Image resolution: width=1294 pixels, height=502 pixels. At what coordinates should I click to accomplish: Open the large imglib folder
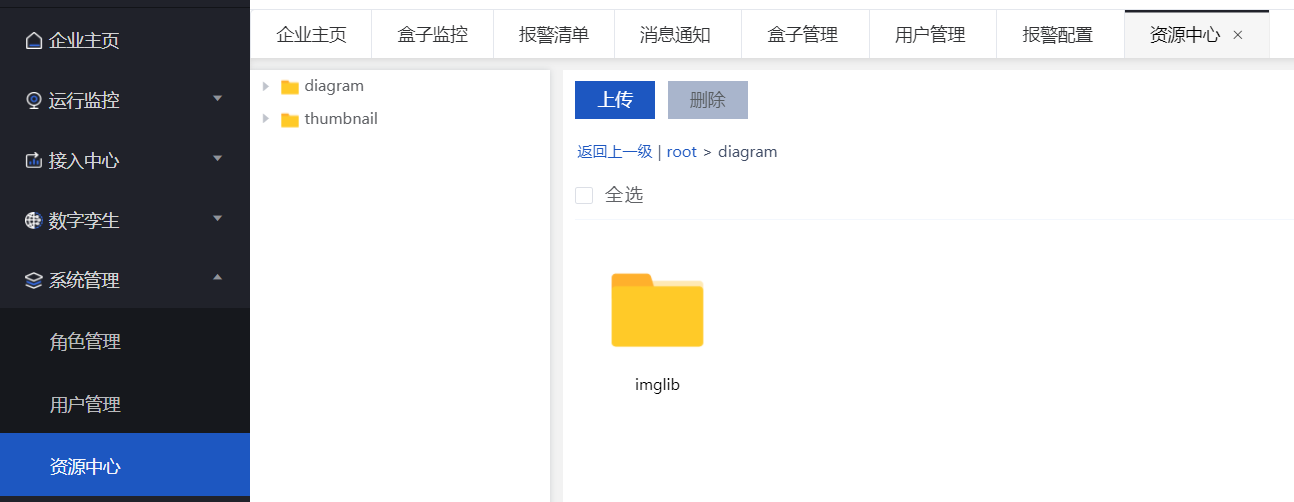[657, 310]
